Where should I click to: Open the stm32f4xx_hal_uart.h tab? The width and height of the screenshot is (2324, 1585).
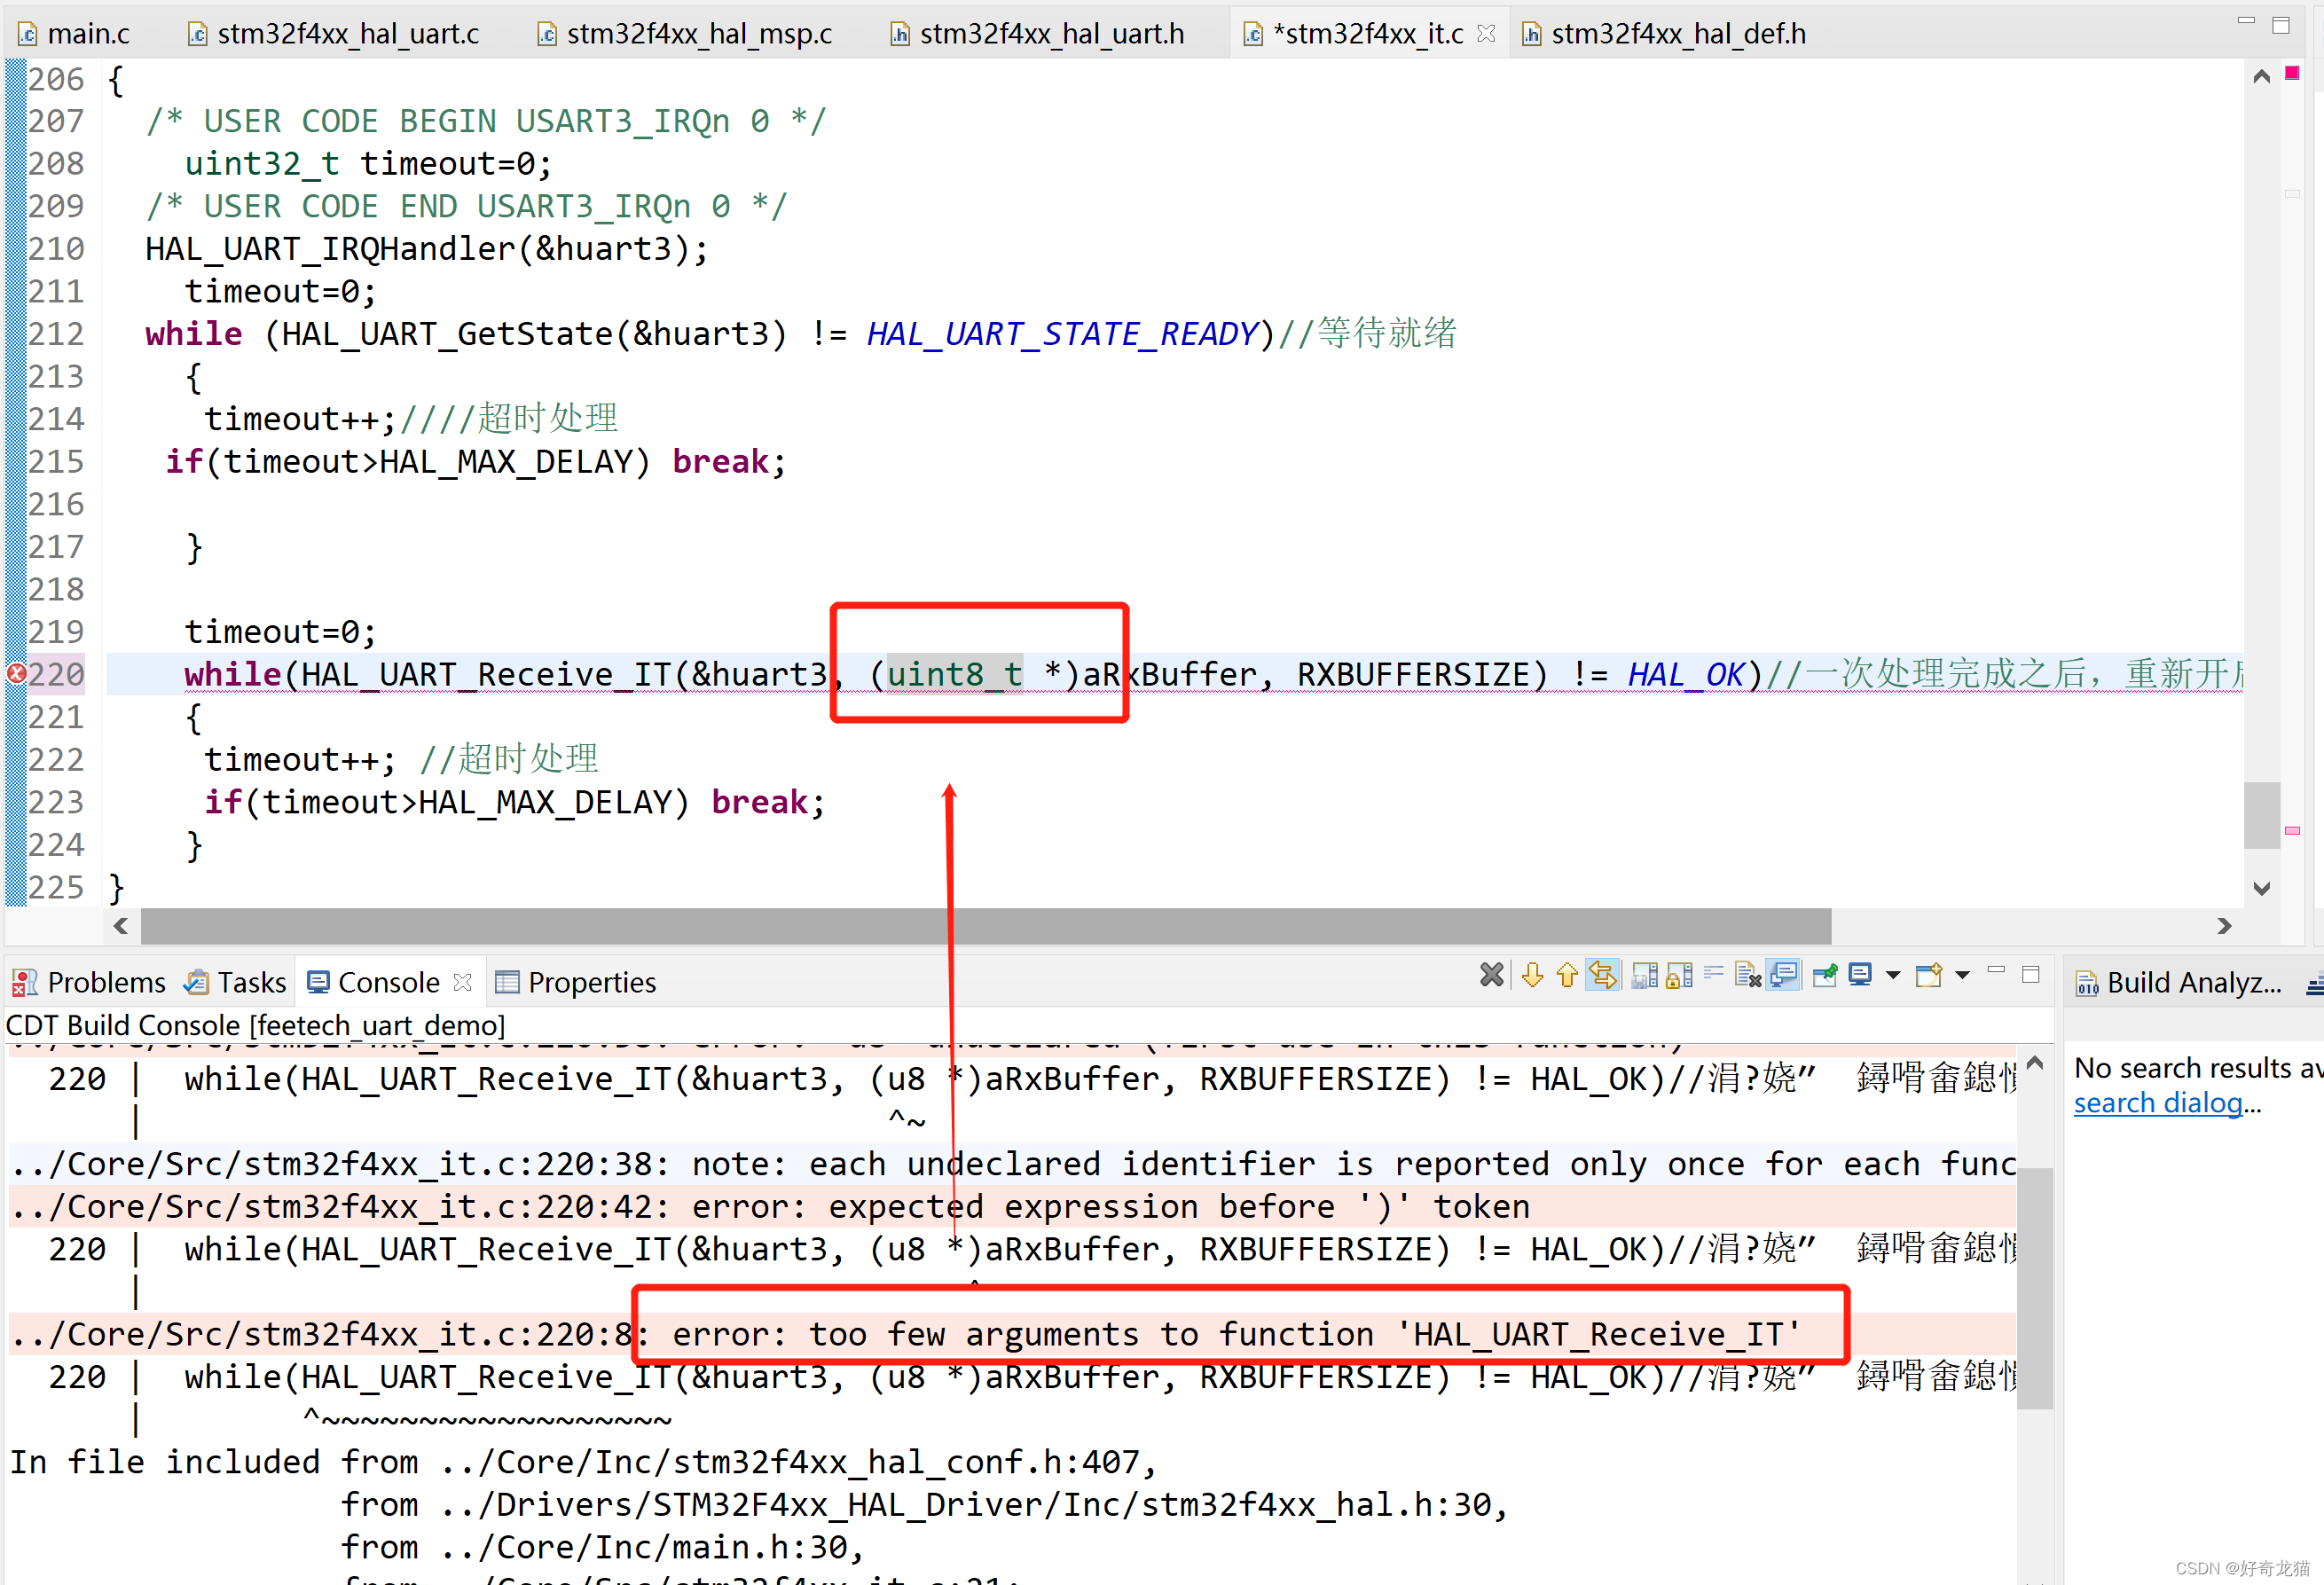pyautogui.click(x=1050, y=34)
